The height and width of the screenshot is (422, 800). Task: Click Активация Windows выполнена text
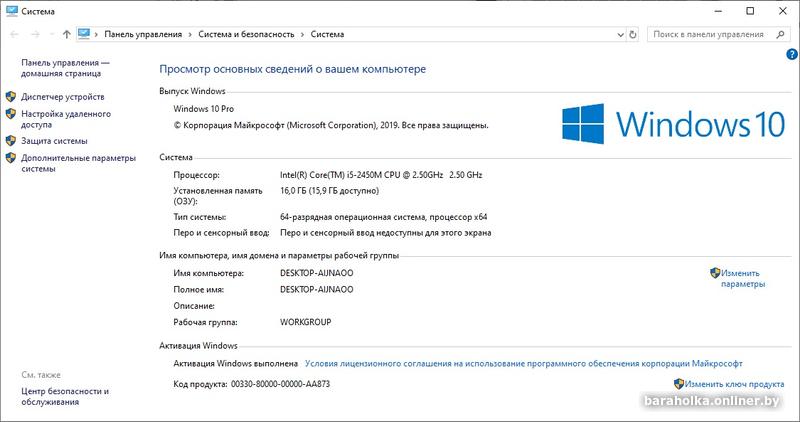[x=236, y=363]
